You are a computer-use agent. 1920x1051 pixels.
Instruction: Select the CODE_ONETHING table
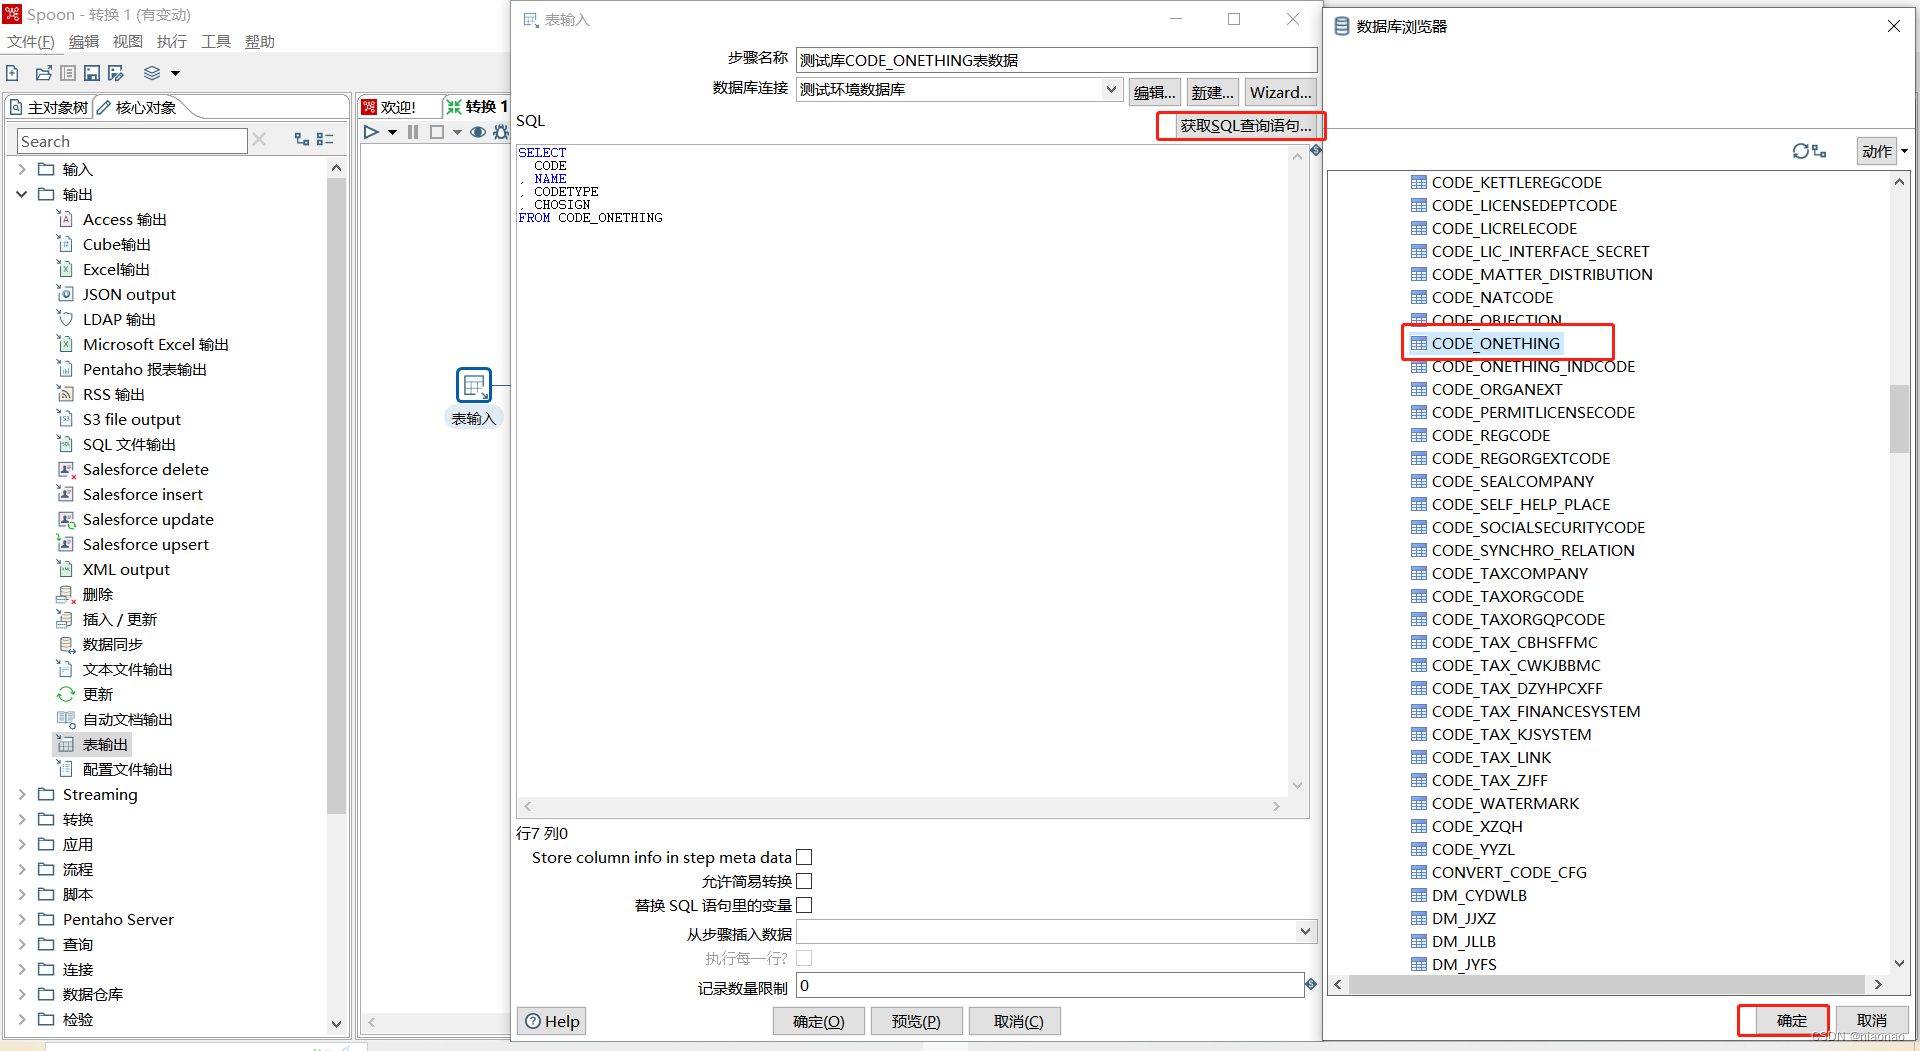1495,343
